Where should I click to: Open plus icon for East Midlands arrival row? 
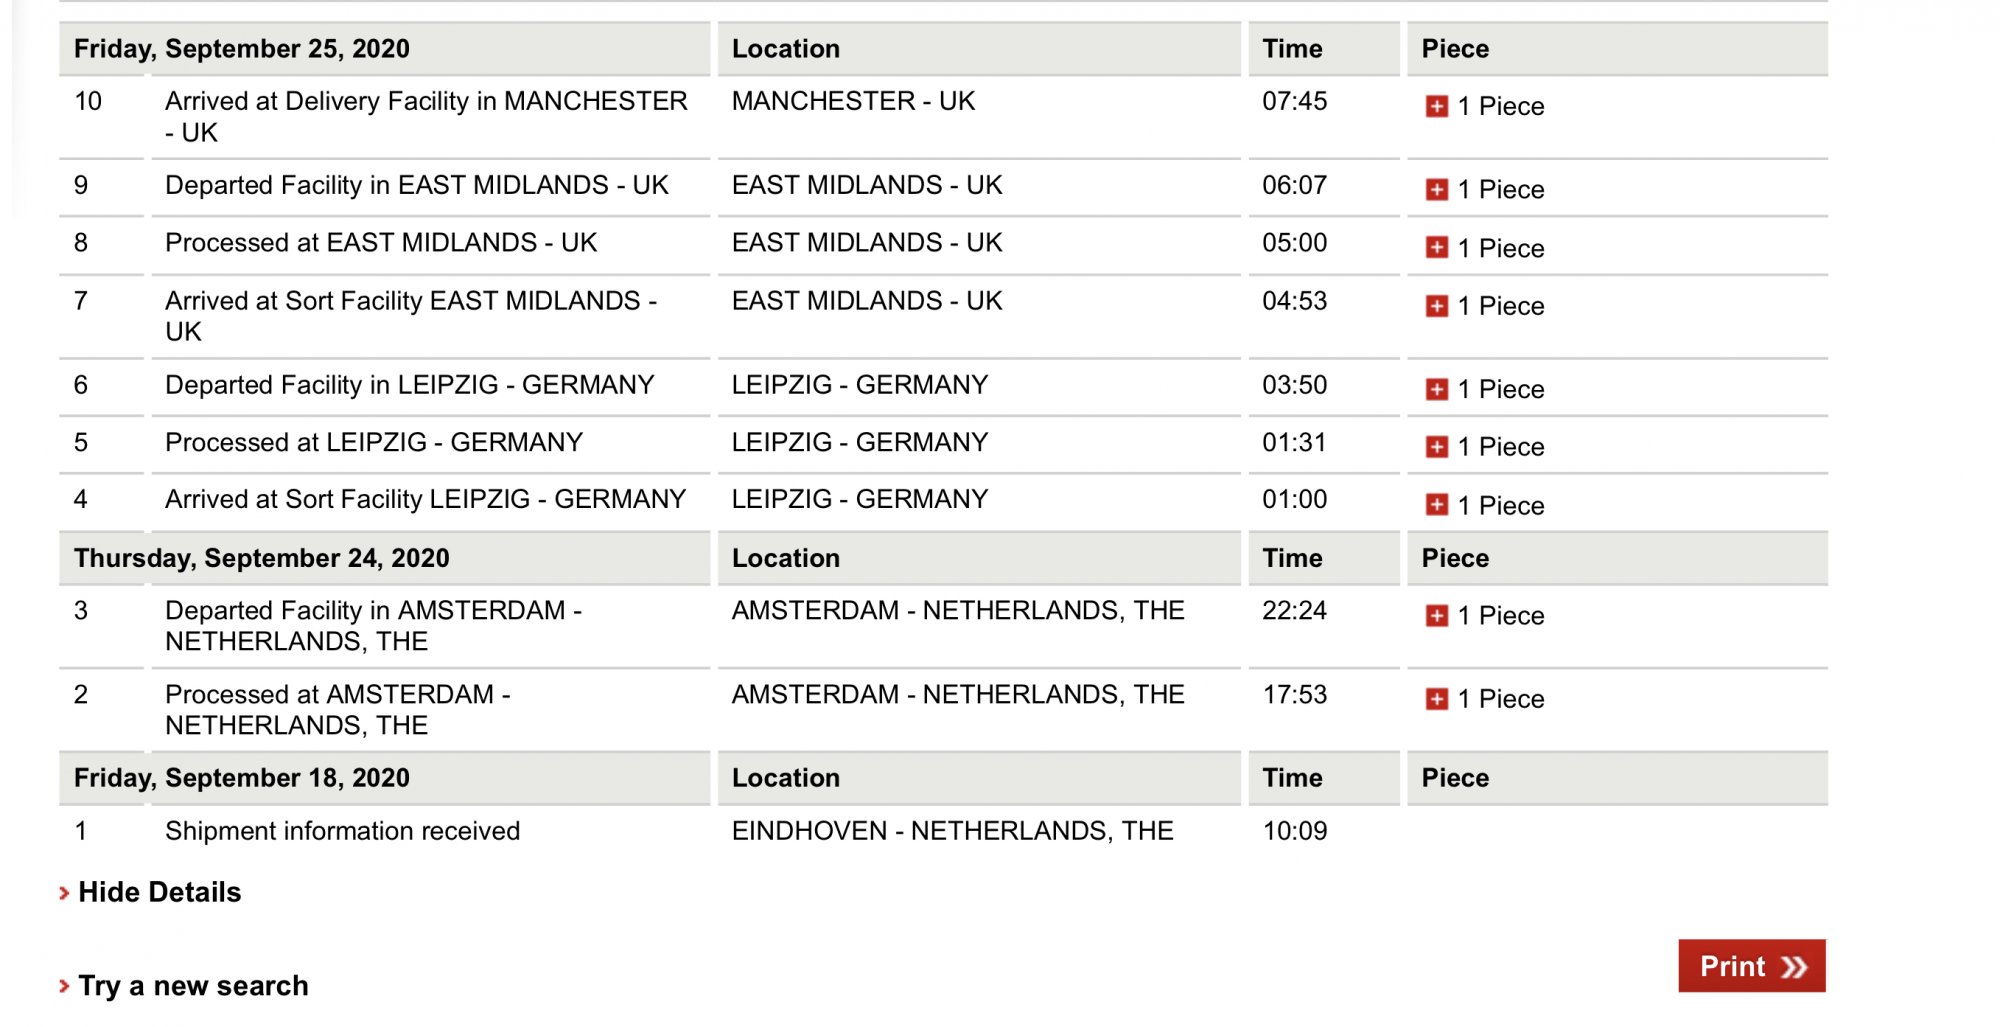click(x=1436, y=306)
